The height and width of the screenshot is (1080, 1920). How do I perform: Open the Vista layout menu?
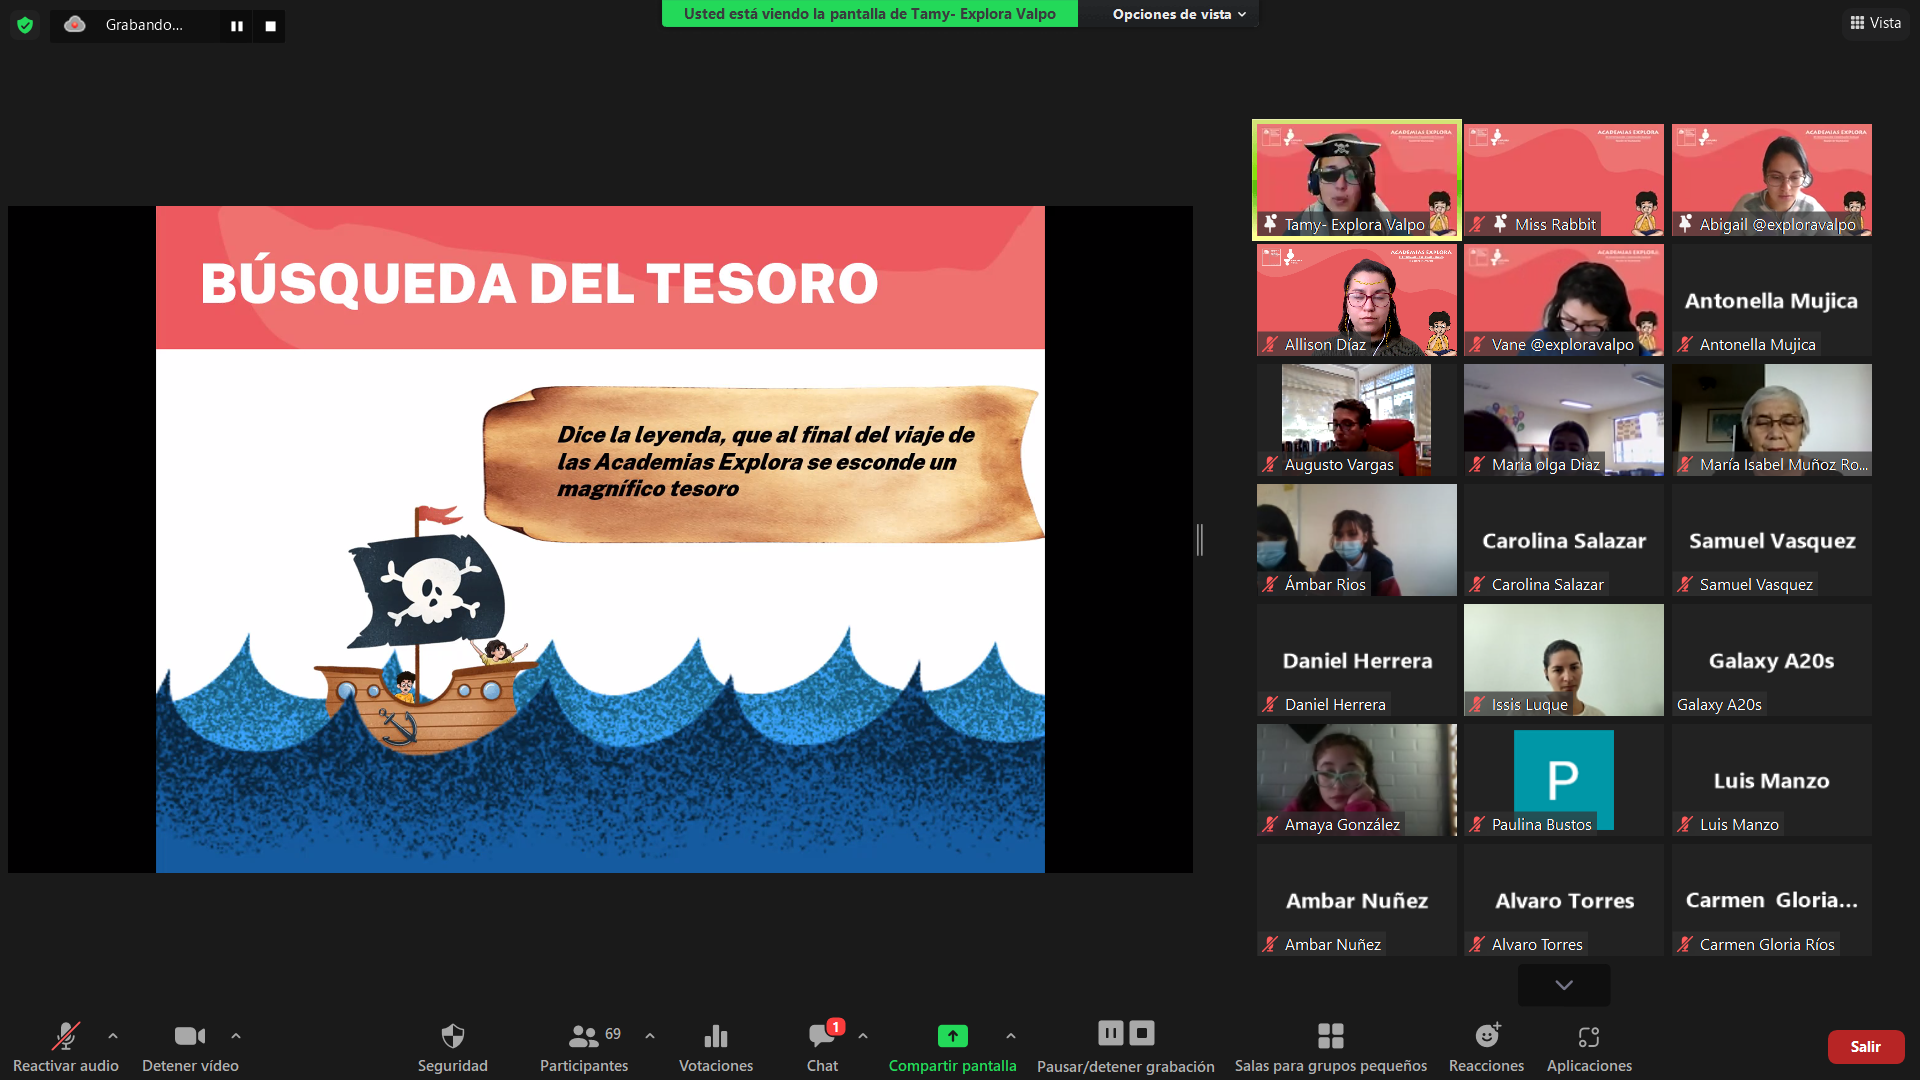coord(1875,23)
